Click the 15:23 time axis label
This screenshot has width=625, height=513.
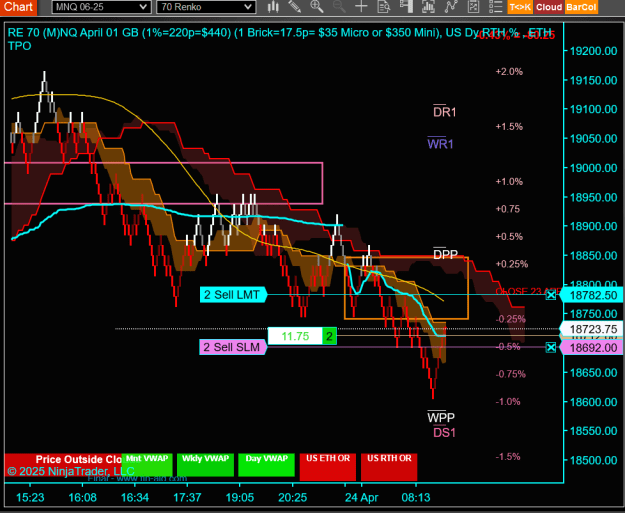[30, 498]
